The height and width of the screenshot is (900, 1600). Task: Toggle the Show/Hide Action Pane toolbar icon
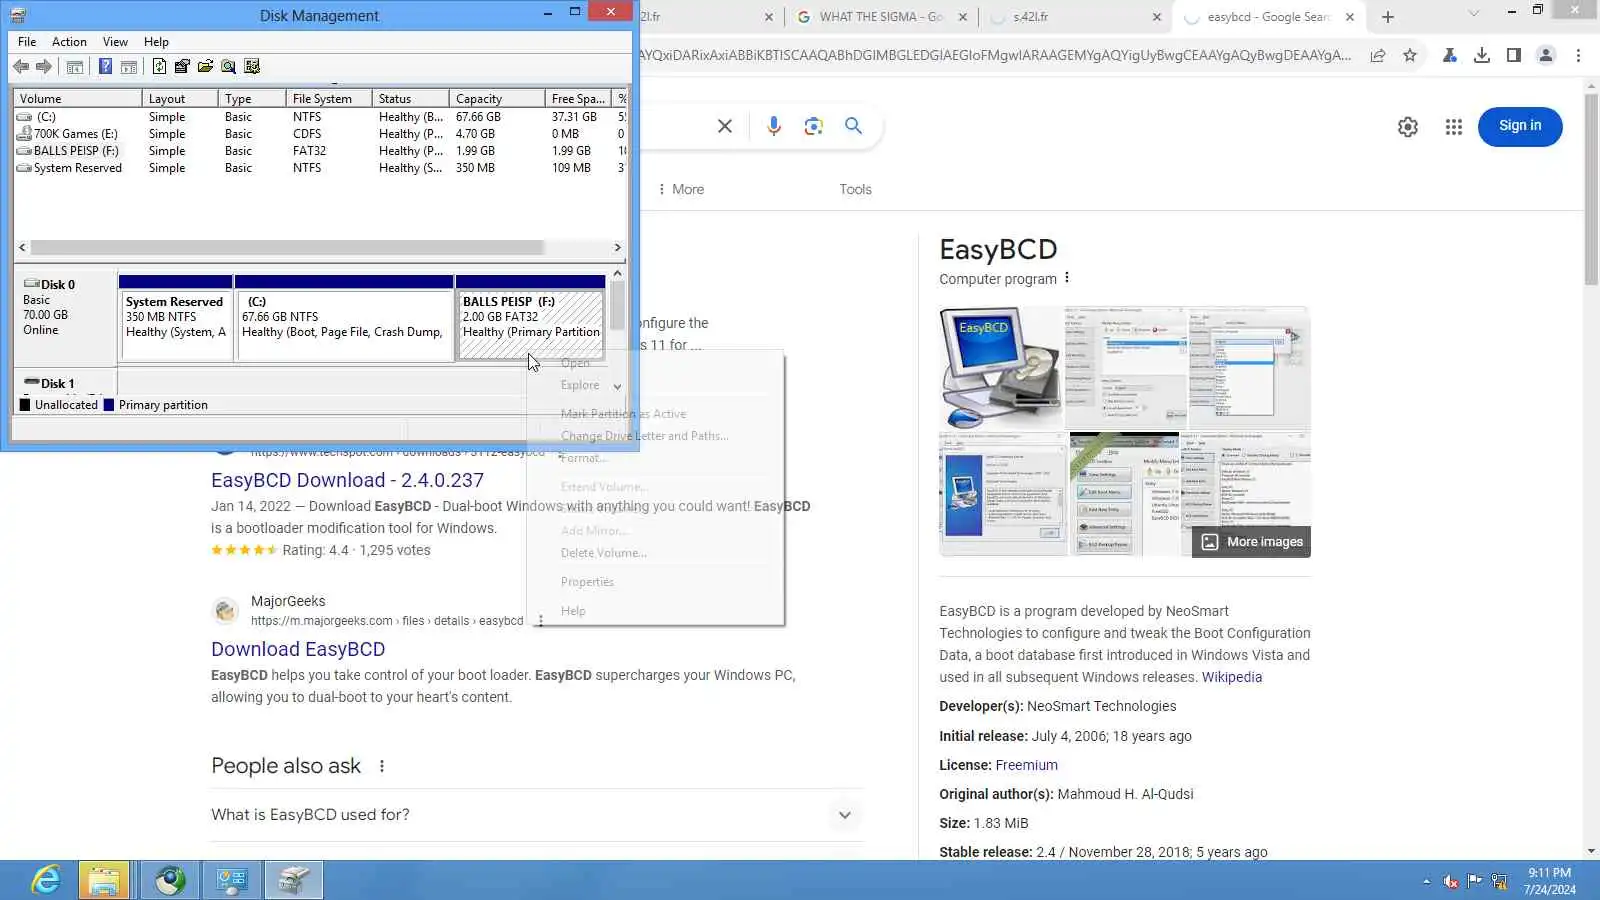tap(129, 67)
